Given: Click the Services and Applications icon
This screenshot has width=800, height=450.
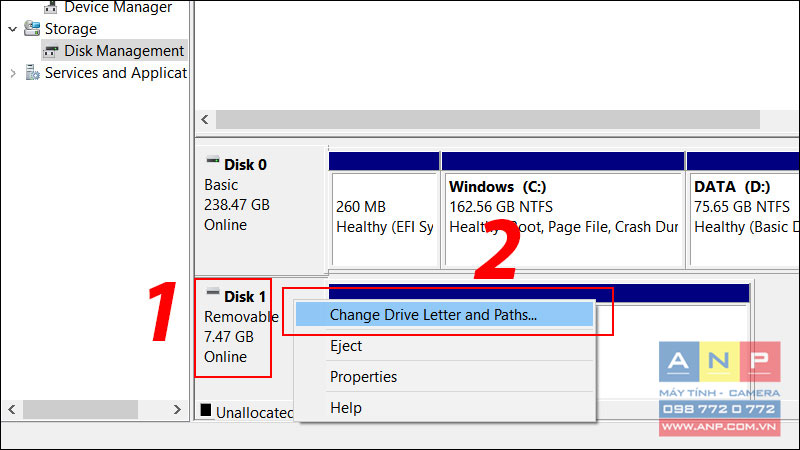Looking at the screenshot, I should coord(32,73).
